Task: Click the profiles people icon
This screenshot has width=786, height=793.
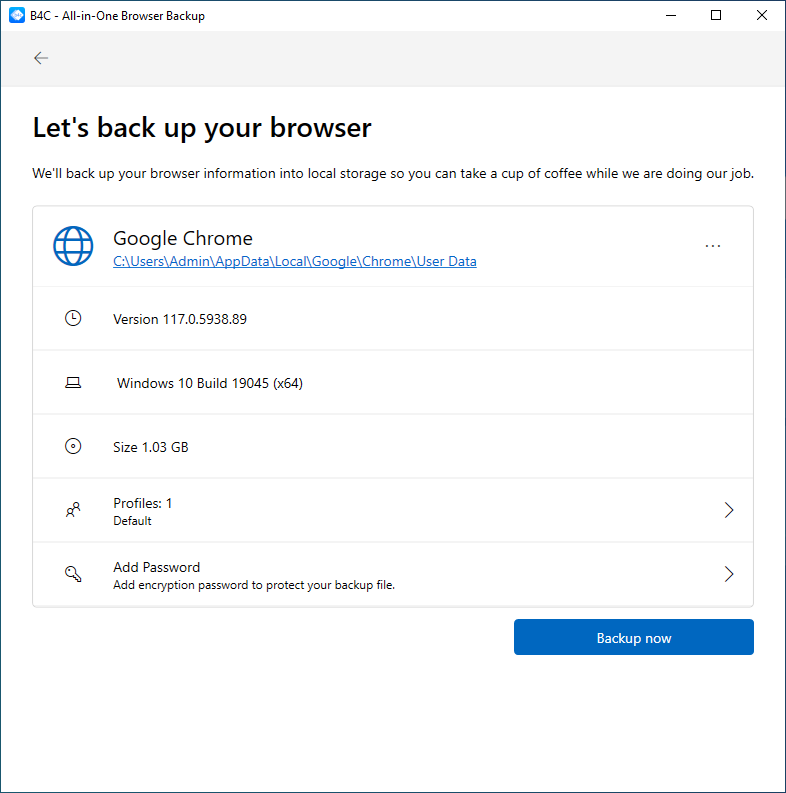Action: tap(73, 510)
